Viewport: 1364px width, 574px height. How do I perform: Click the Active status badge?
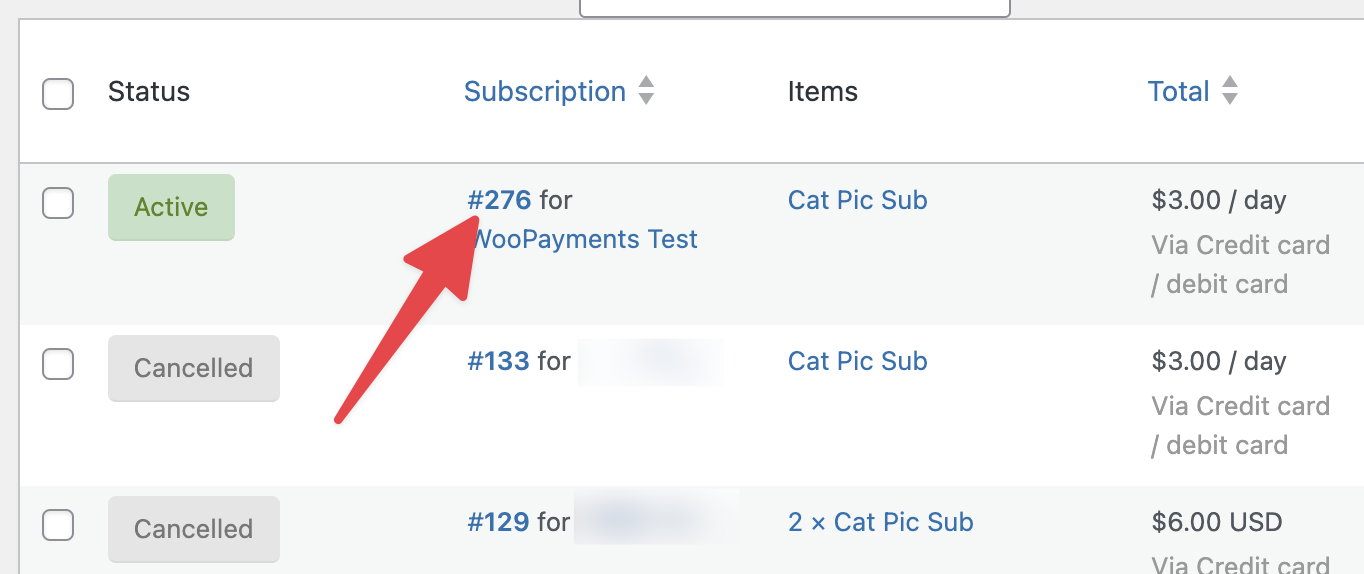coord(171,207)
